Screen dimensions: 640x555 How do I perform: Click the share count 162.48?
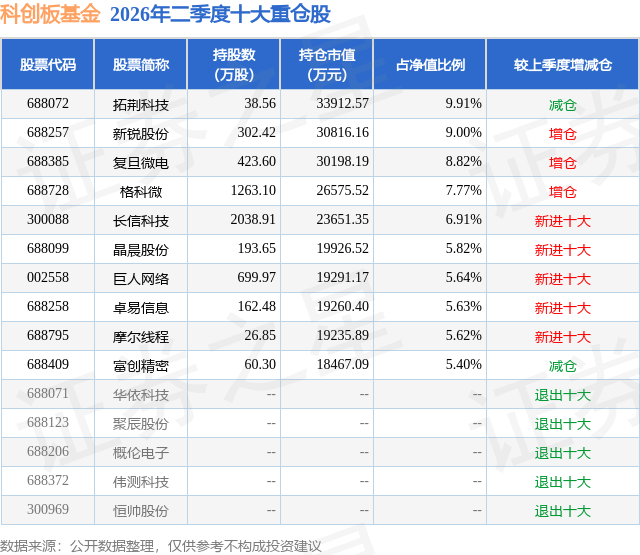pyautogui.click(x=256, y=306)
